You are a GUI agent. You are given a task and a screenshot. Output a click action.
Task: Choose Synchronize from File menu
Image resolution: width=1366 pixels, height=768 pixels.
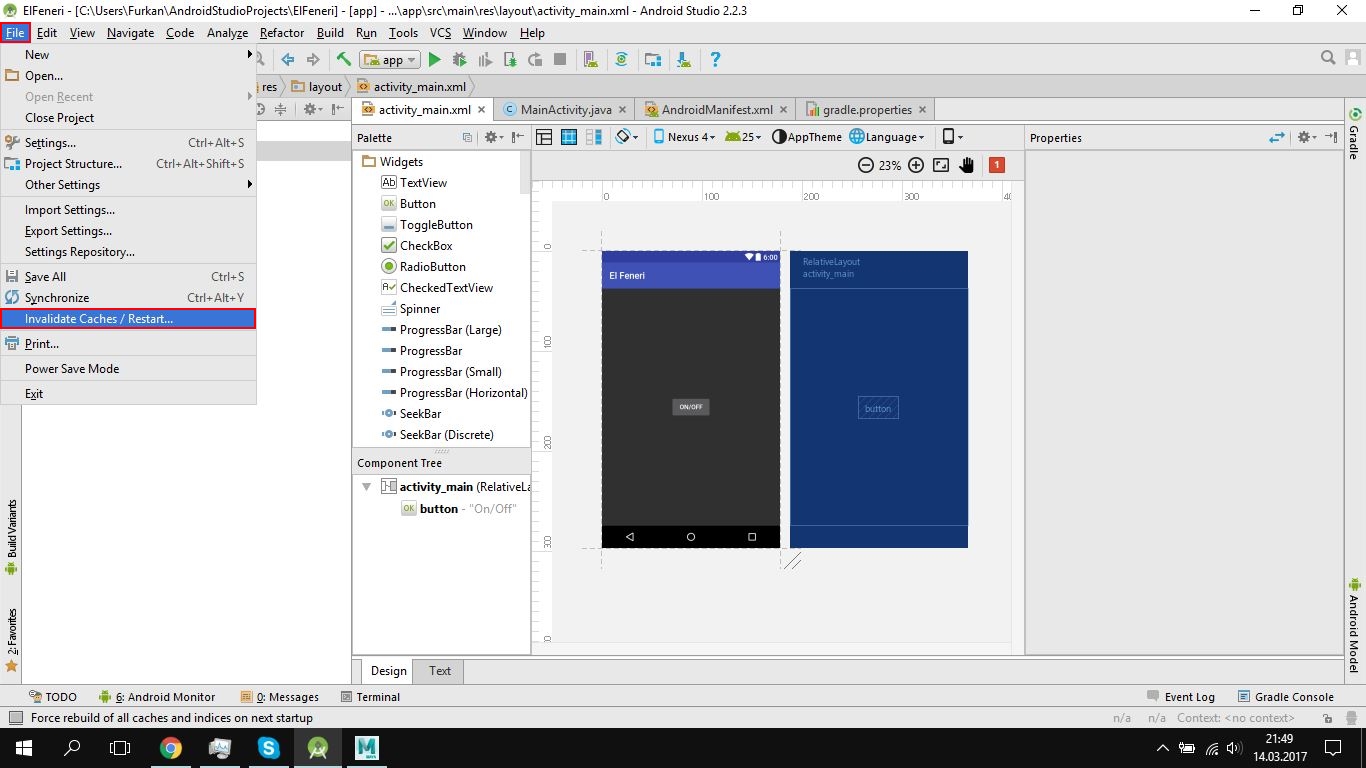128,298
